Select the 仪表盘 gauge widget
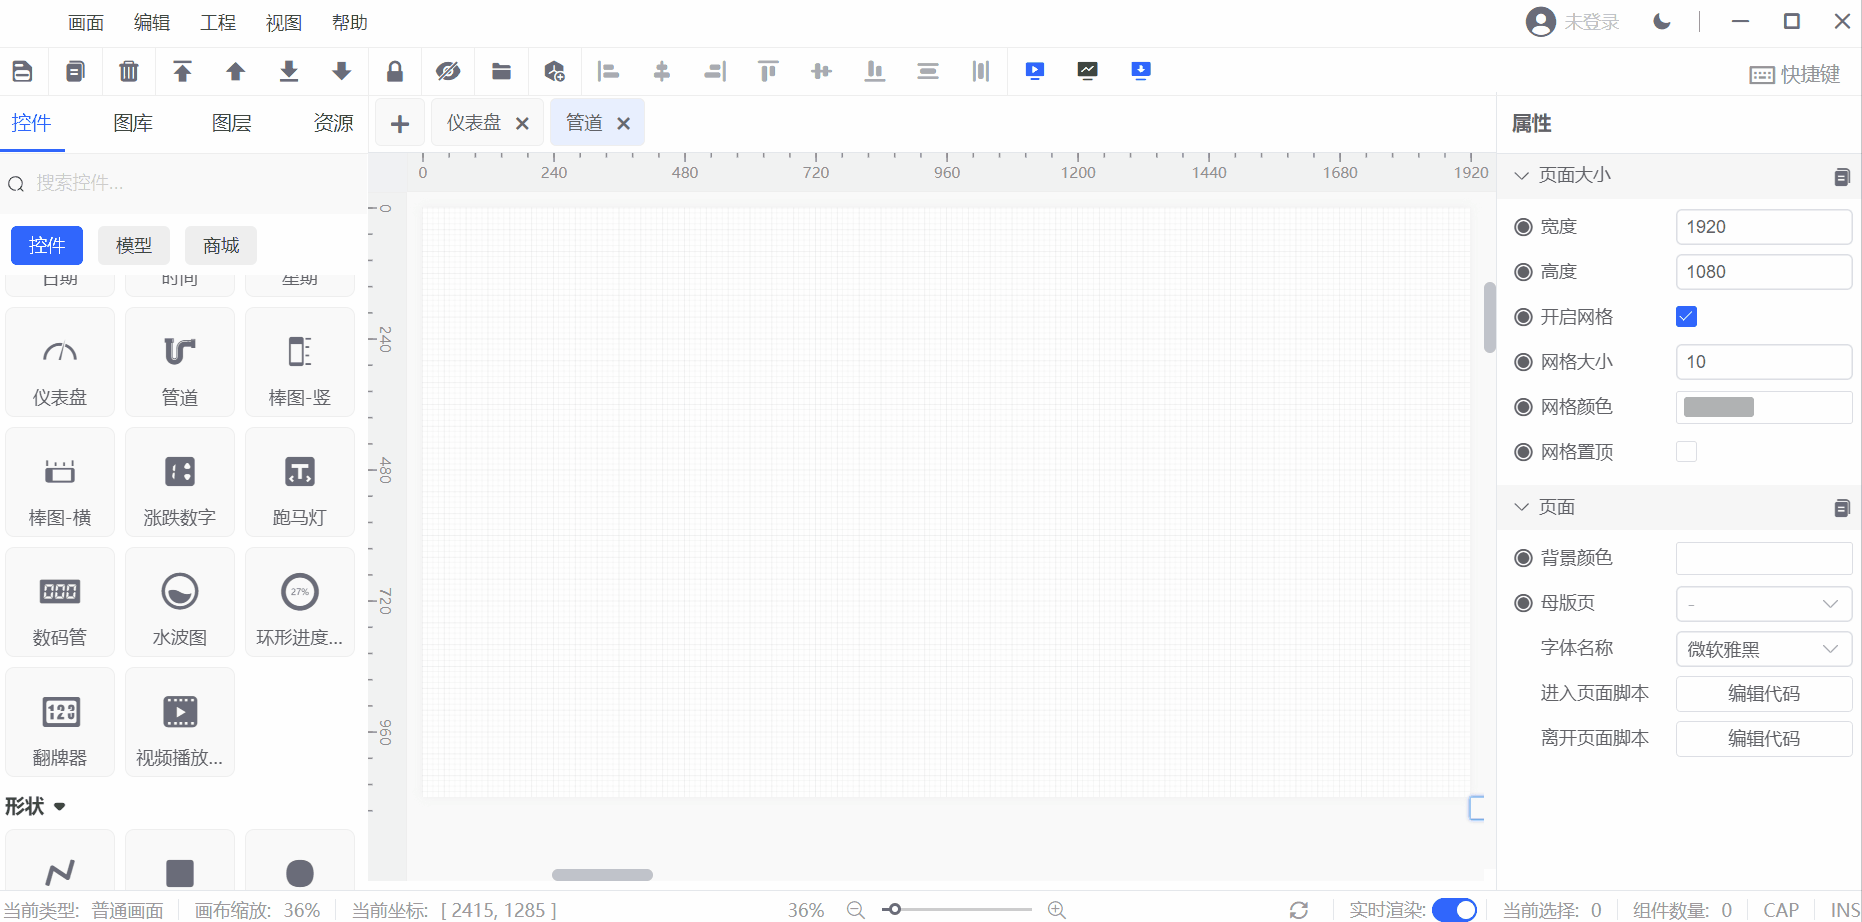The image size is (1862, 922). click(x=60, y=363)
